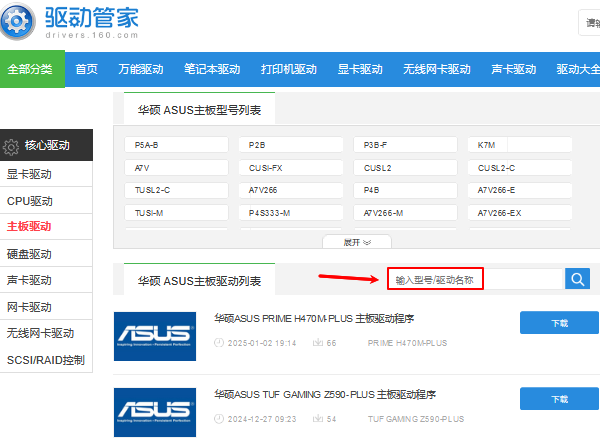The image size is (600, 445).
Task: Expand the motherboard model list with 展开
Action: point(357,242)
